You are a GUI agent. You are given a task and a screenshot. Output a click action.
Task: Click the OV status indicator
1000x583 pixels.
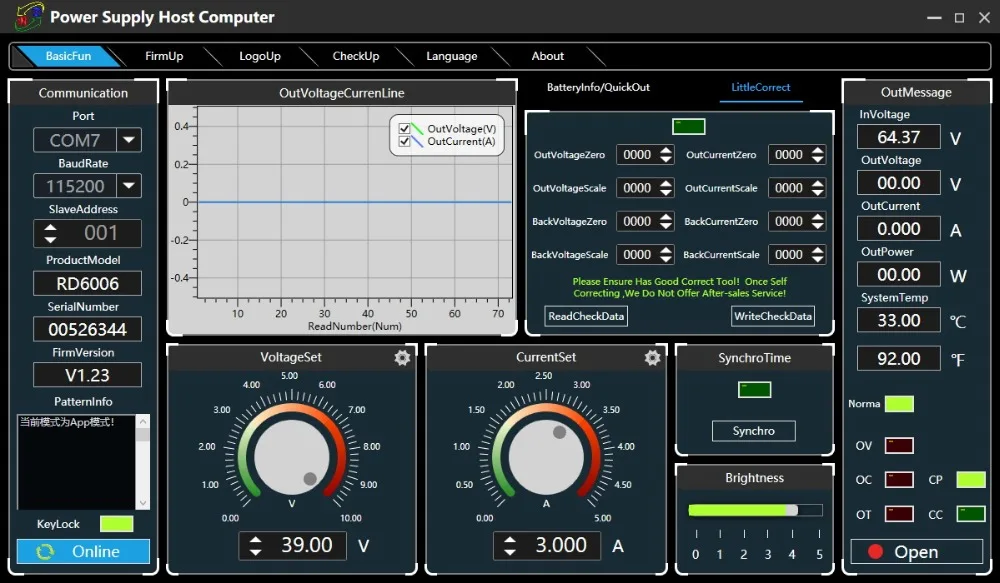(x=899, y=445)
